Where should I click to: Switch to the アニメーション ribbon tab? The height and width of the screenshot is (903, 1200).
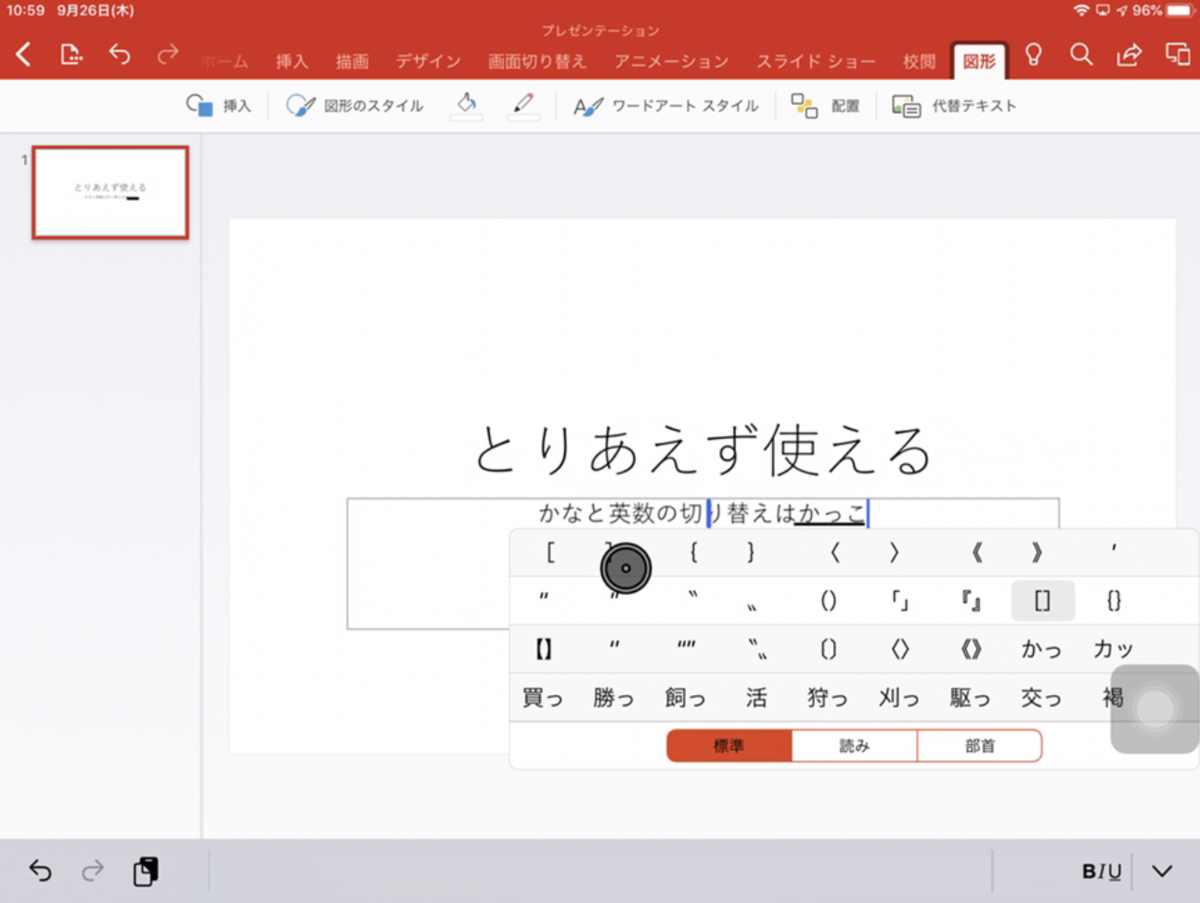point(670,61)
